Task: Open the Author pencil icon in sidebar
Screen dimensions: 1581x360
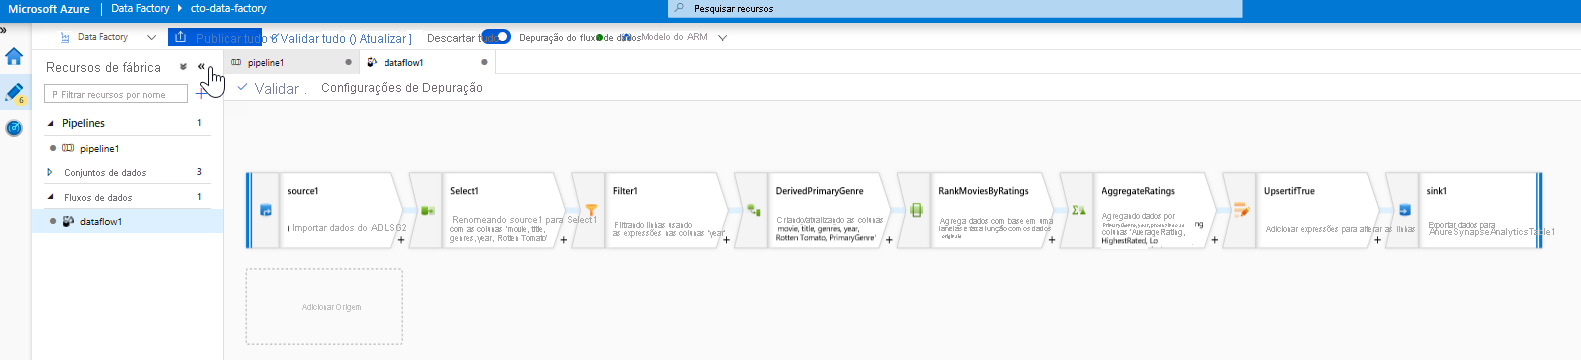Action: [x=14, y=93]
